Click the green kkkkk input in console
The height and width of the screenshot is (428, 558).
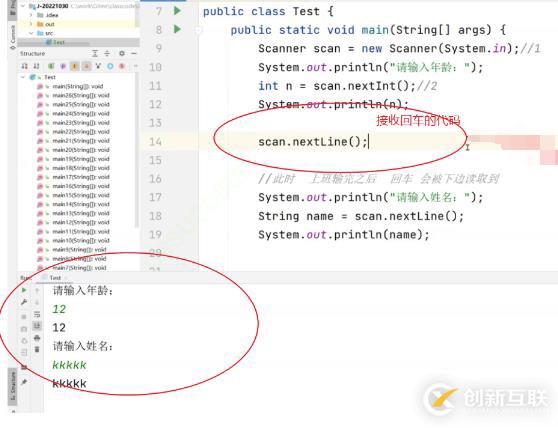click(x=69, y=365)
